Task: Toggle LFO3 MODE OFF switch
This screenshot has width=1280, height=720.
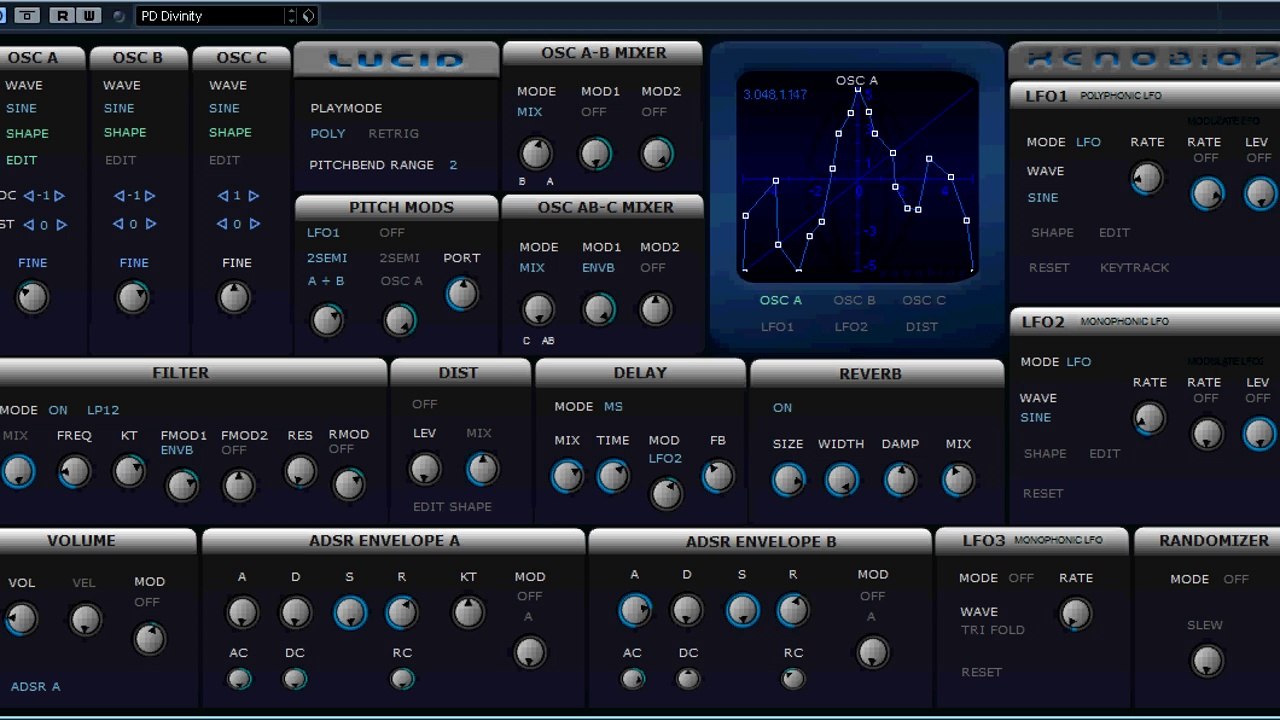Action: (1021, 578)
